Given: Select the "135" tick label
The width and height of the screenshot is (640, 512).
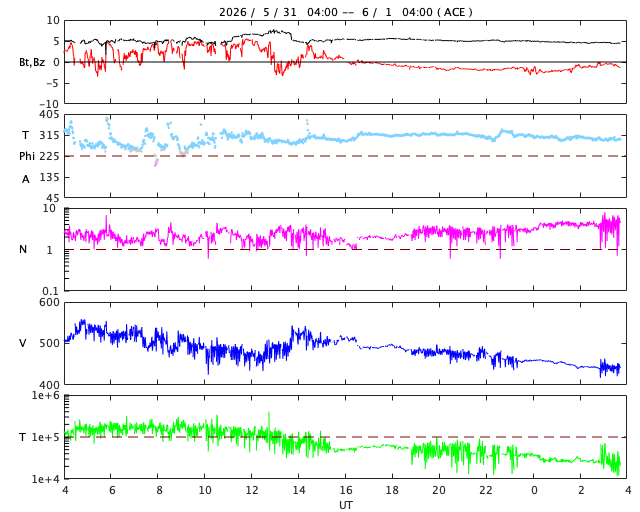Looking at the screenshot, I should [49, 177].
